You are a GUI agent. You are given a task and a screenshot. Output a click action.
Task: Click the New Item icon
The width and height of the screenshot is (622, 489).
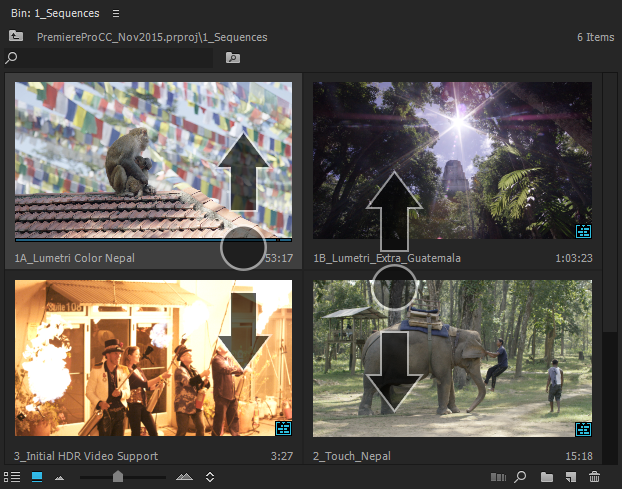point(570,477)
